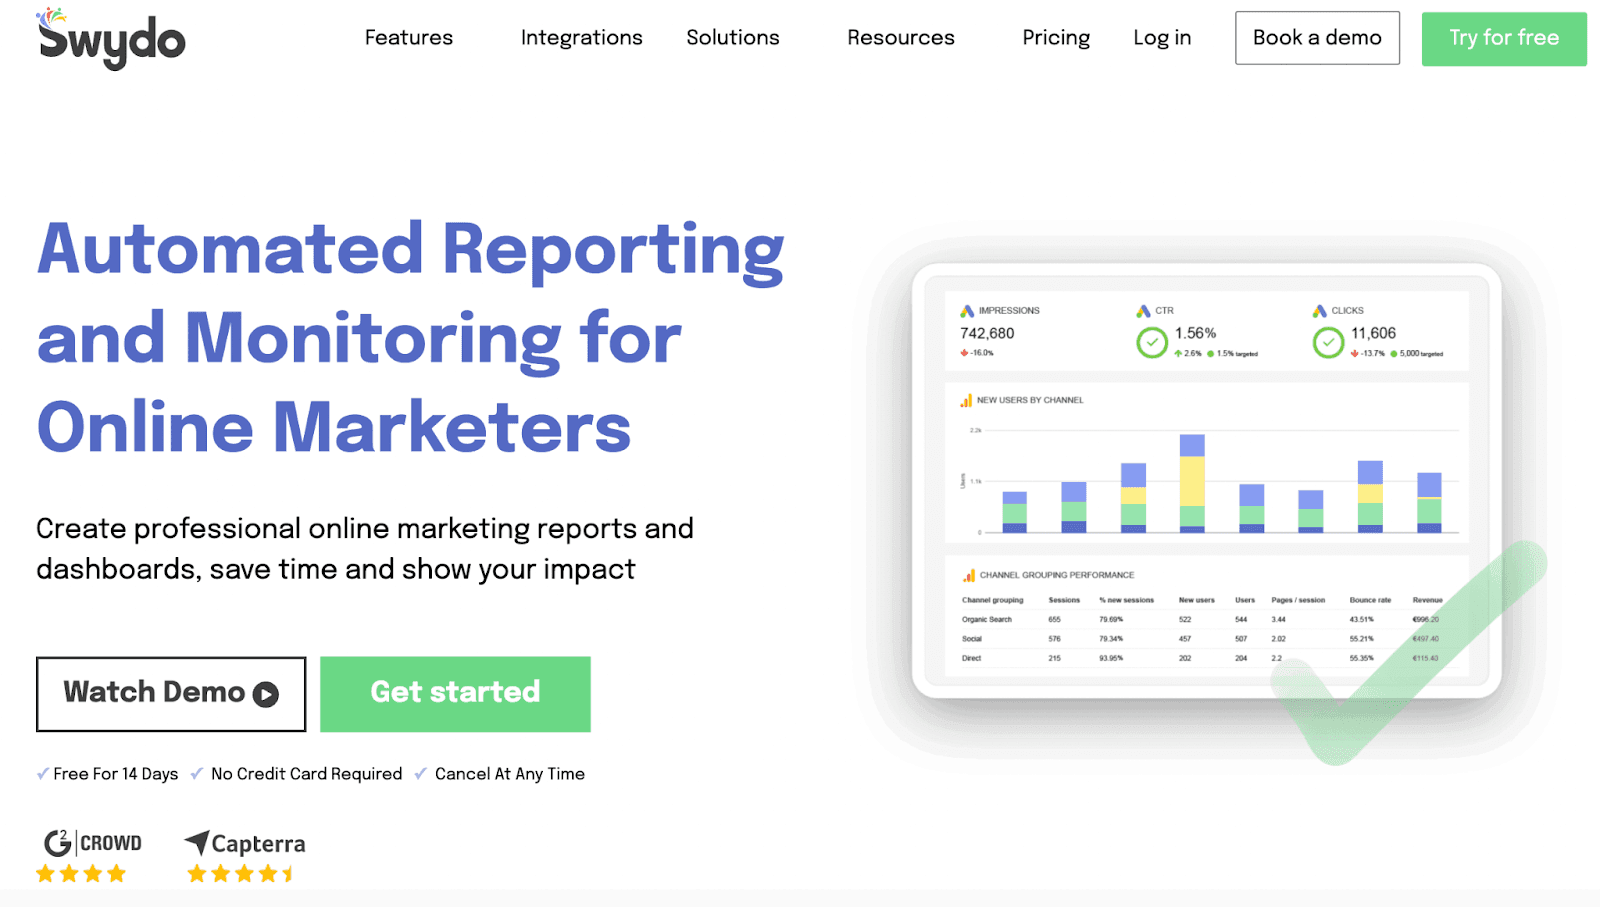
Task: Click the Google Ads icon beside Clicks
Action: pos(1320,311)
